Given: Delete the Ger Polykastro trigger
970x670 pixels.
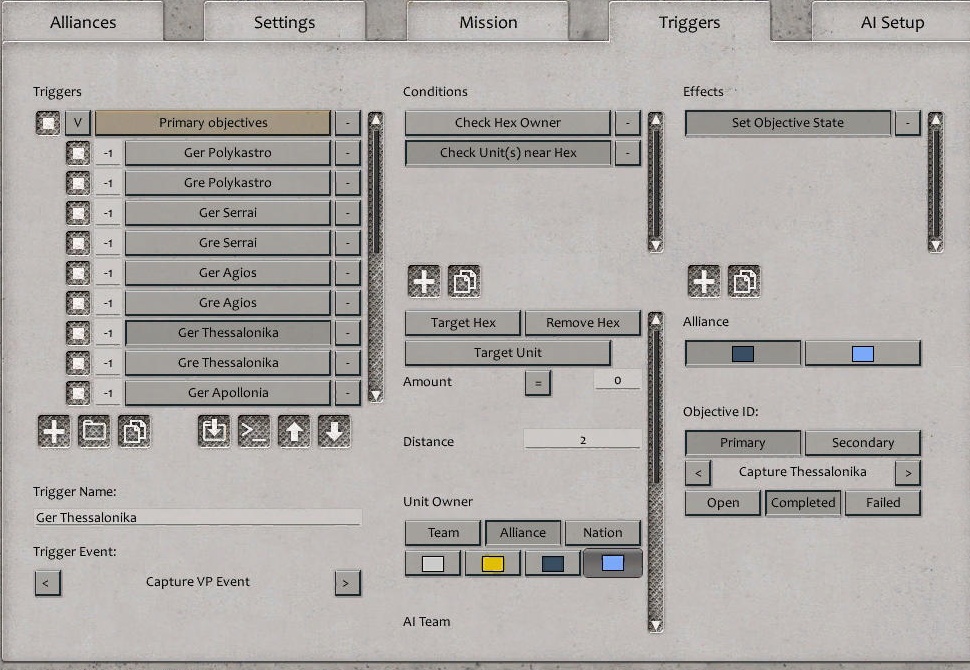Looking at the screenshot, I should 348,153.
